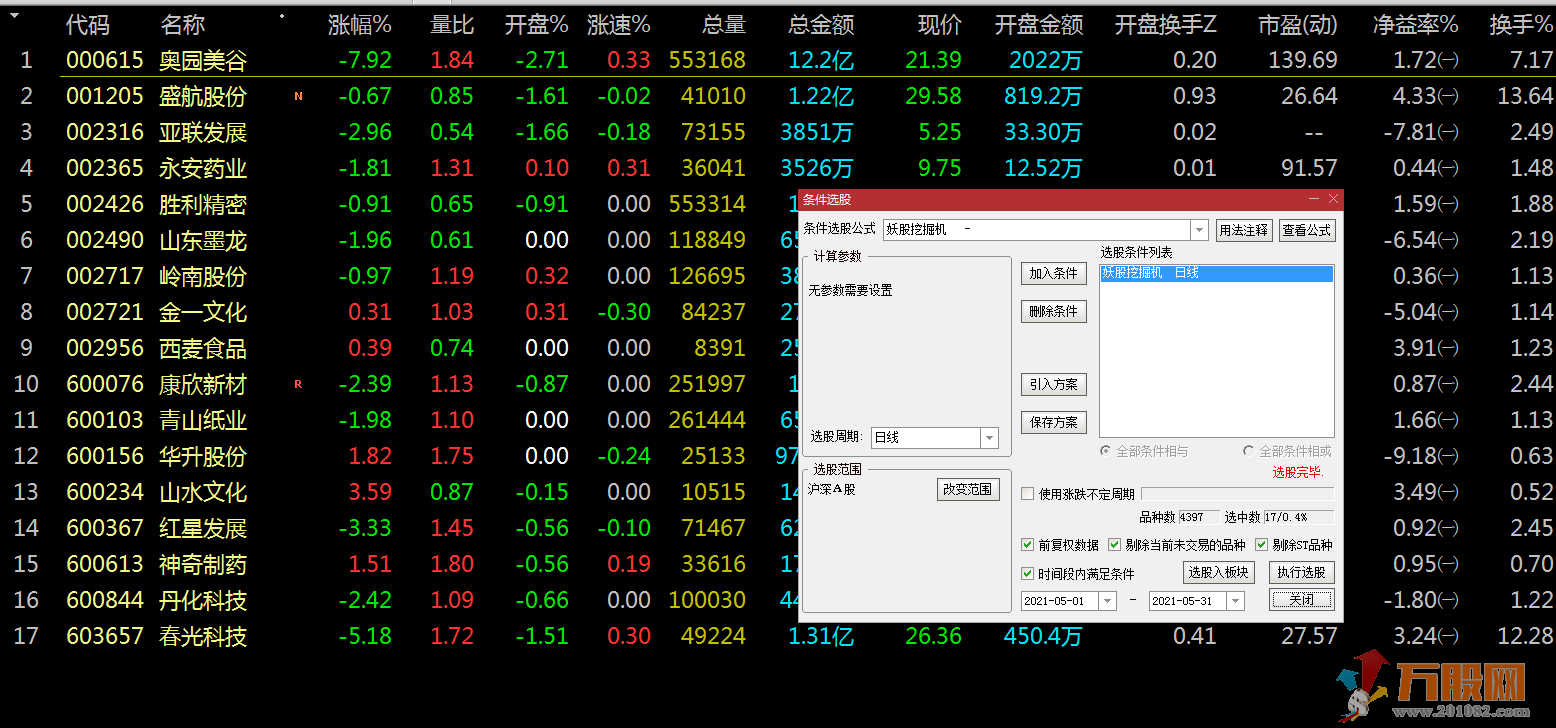The image size is (1556, 728).
Task: Click stock code 002717
Action: coord(105,276)
